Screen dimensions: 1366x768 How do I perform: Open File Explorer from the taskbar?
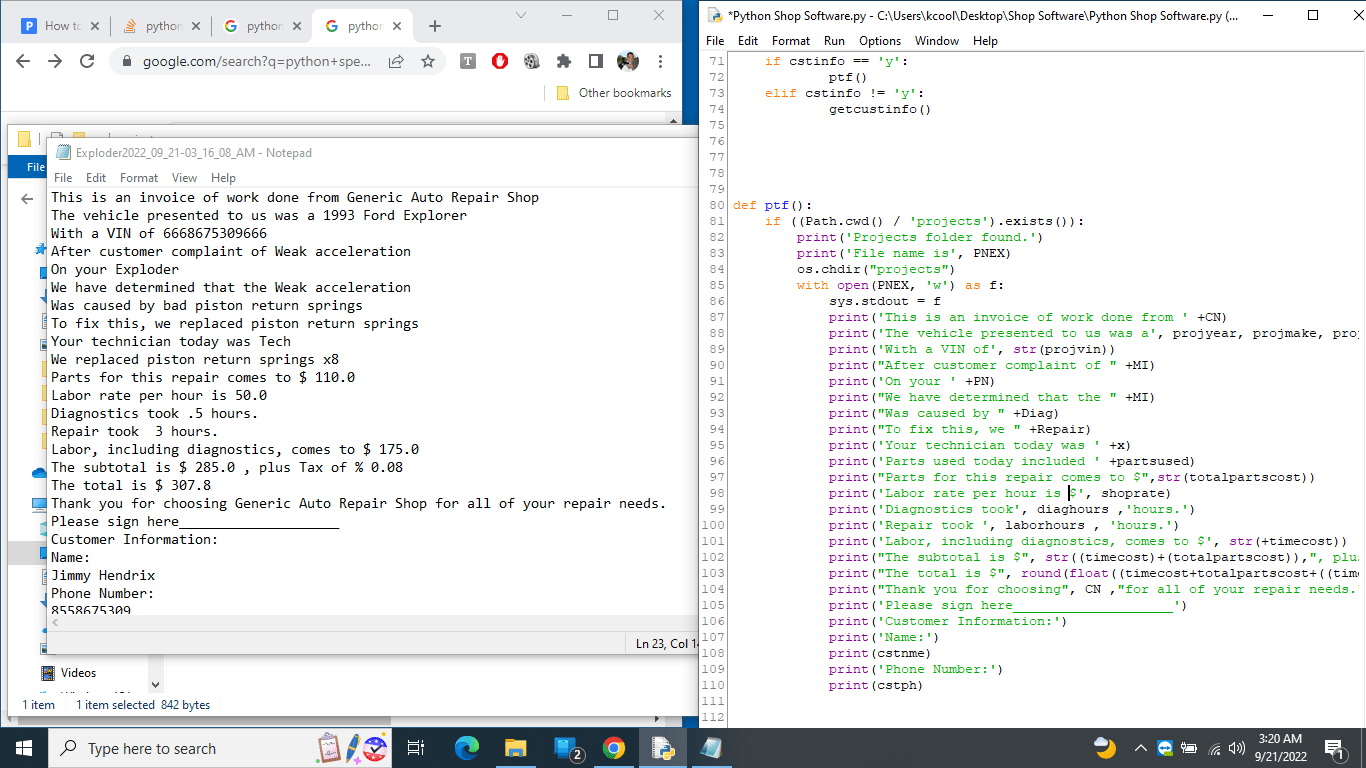[x=516, y=748]
